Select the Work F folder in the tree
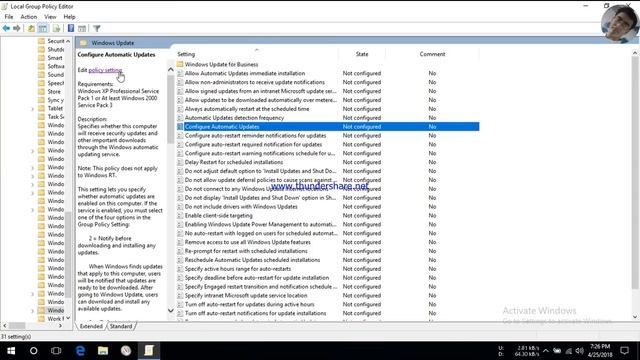Screen dimensions: 640x360 56,318
